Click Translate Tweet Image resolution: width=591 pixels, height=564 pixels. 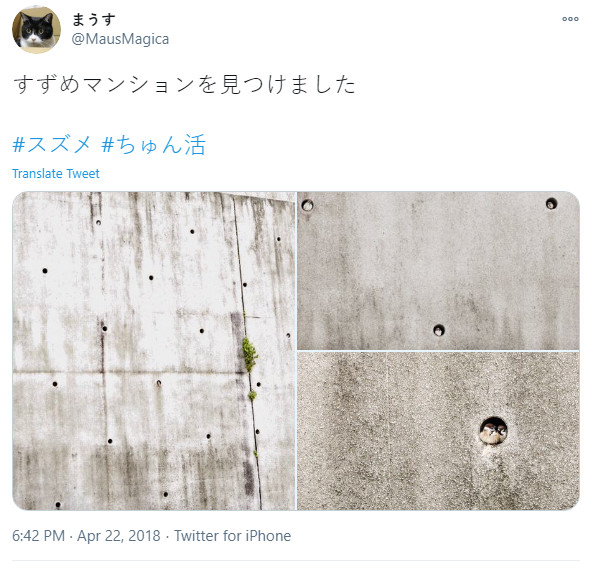click(56, 174)
